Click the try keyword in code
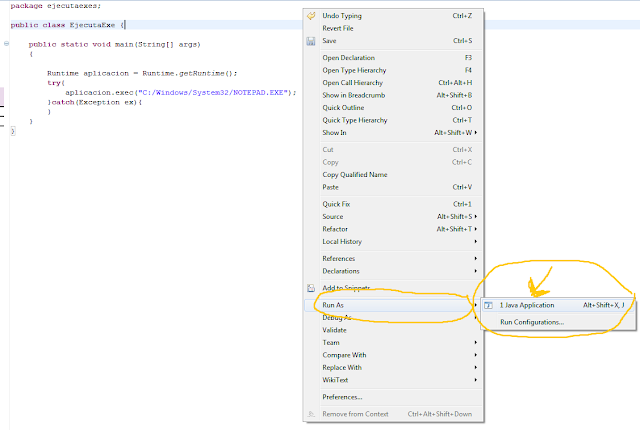 54,83
